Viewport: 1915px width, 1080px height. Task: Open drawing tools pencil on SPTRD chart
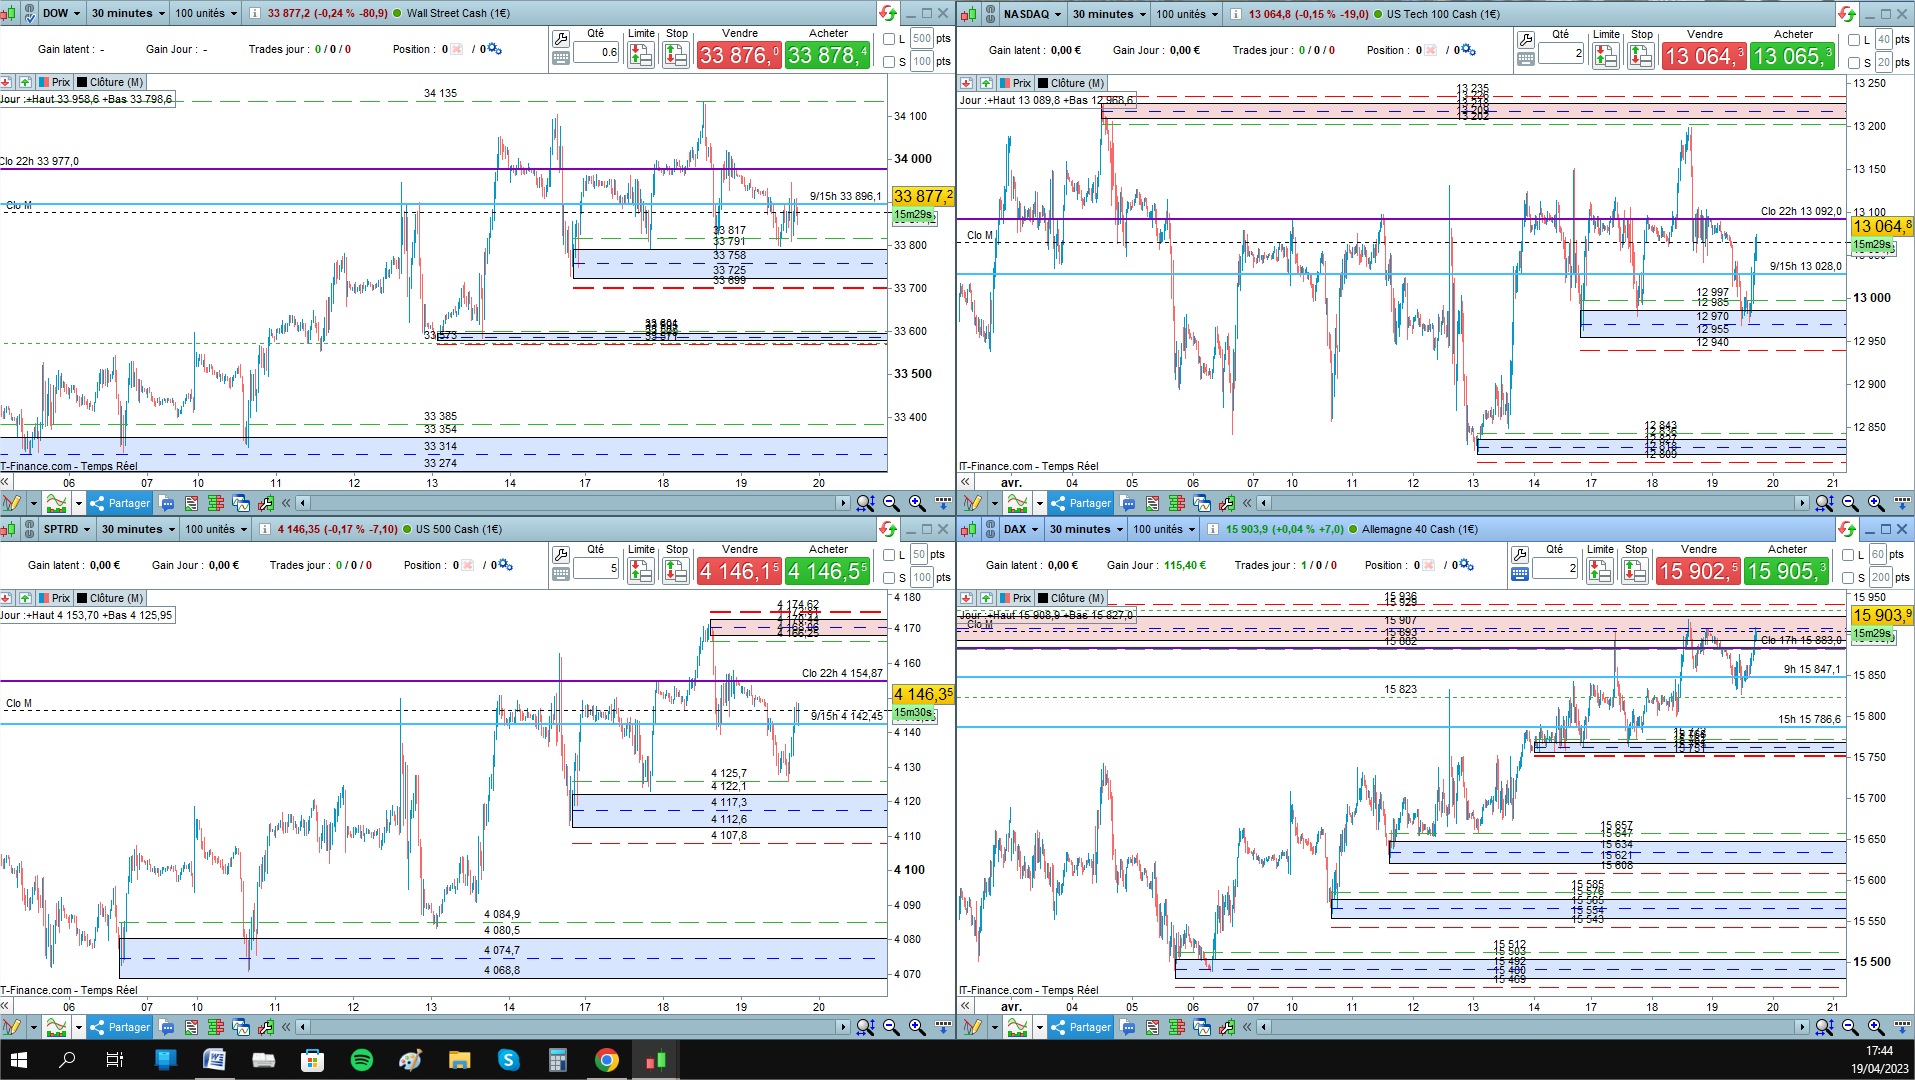(12, 1027)
